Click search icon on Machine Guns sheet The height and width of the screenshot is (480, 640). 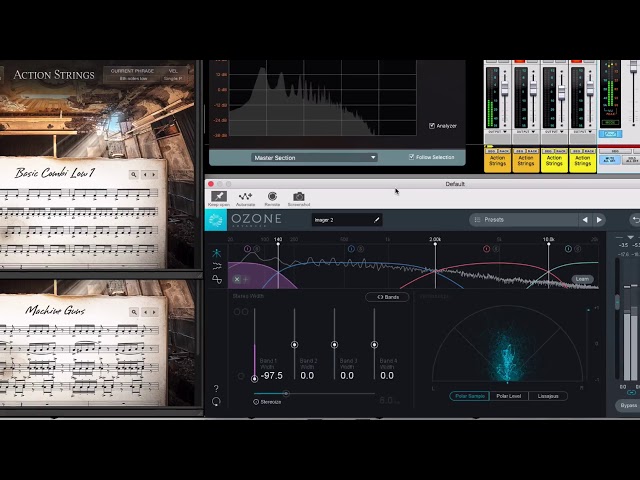(134, 312)
